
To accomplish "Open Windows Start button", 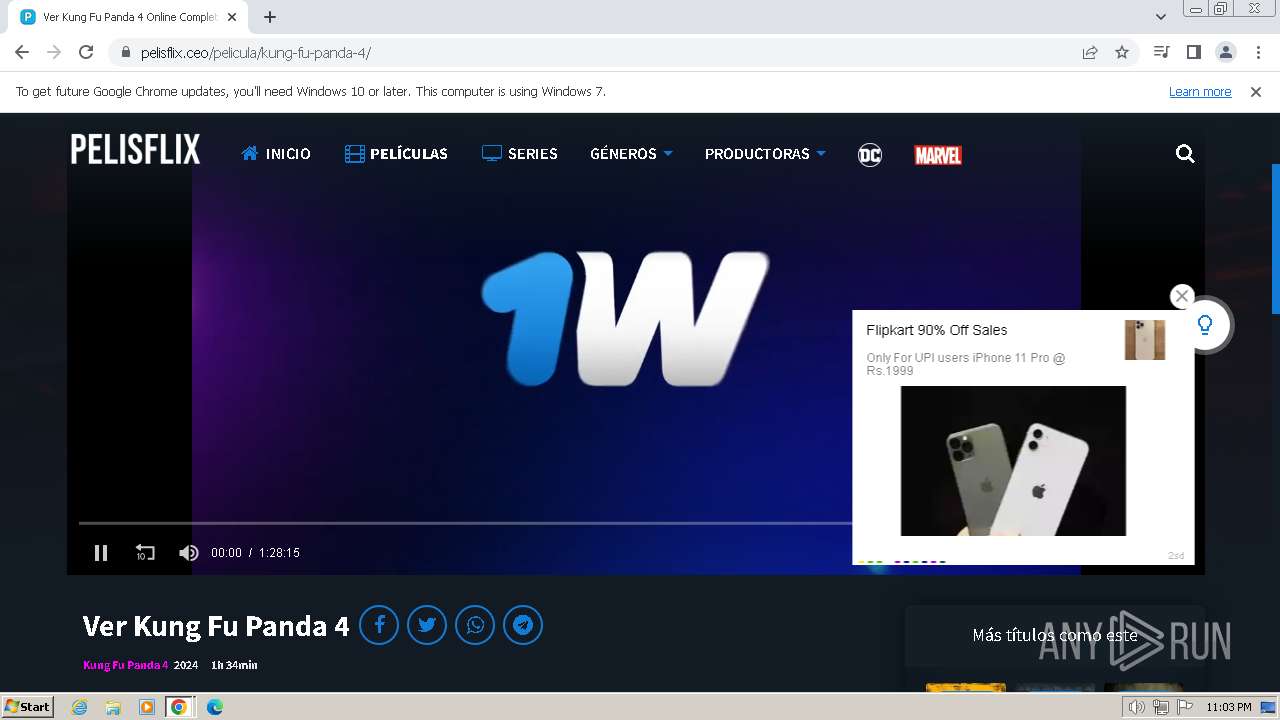I will coord(27,707).
